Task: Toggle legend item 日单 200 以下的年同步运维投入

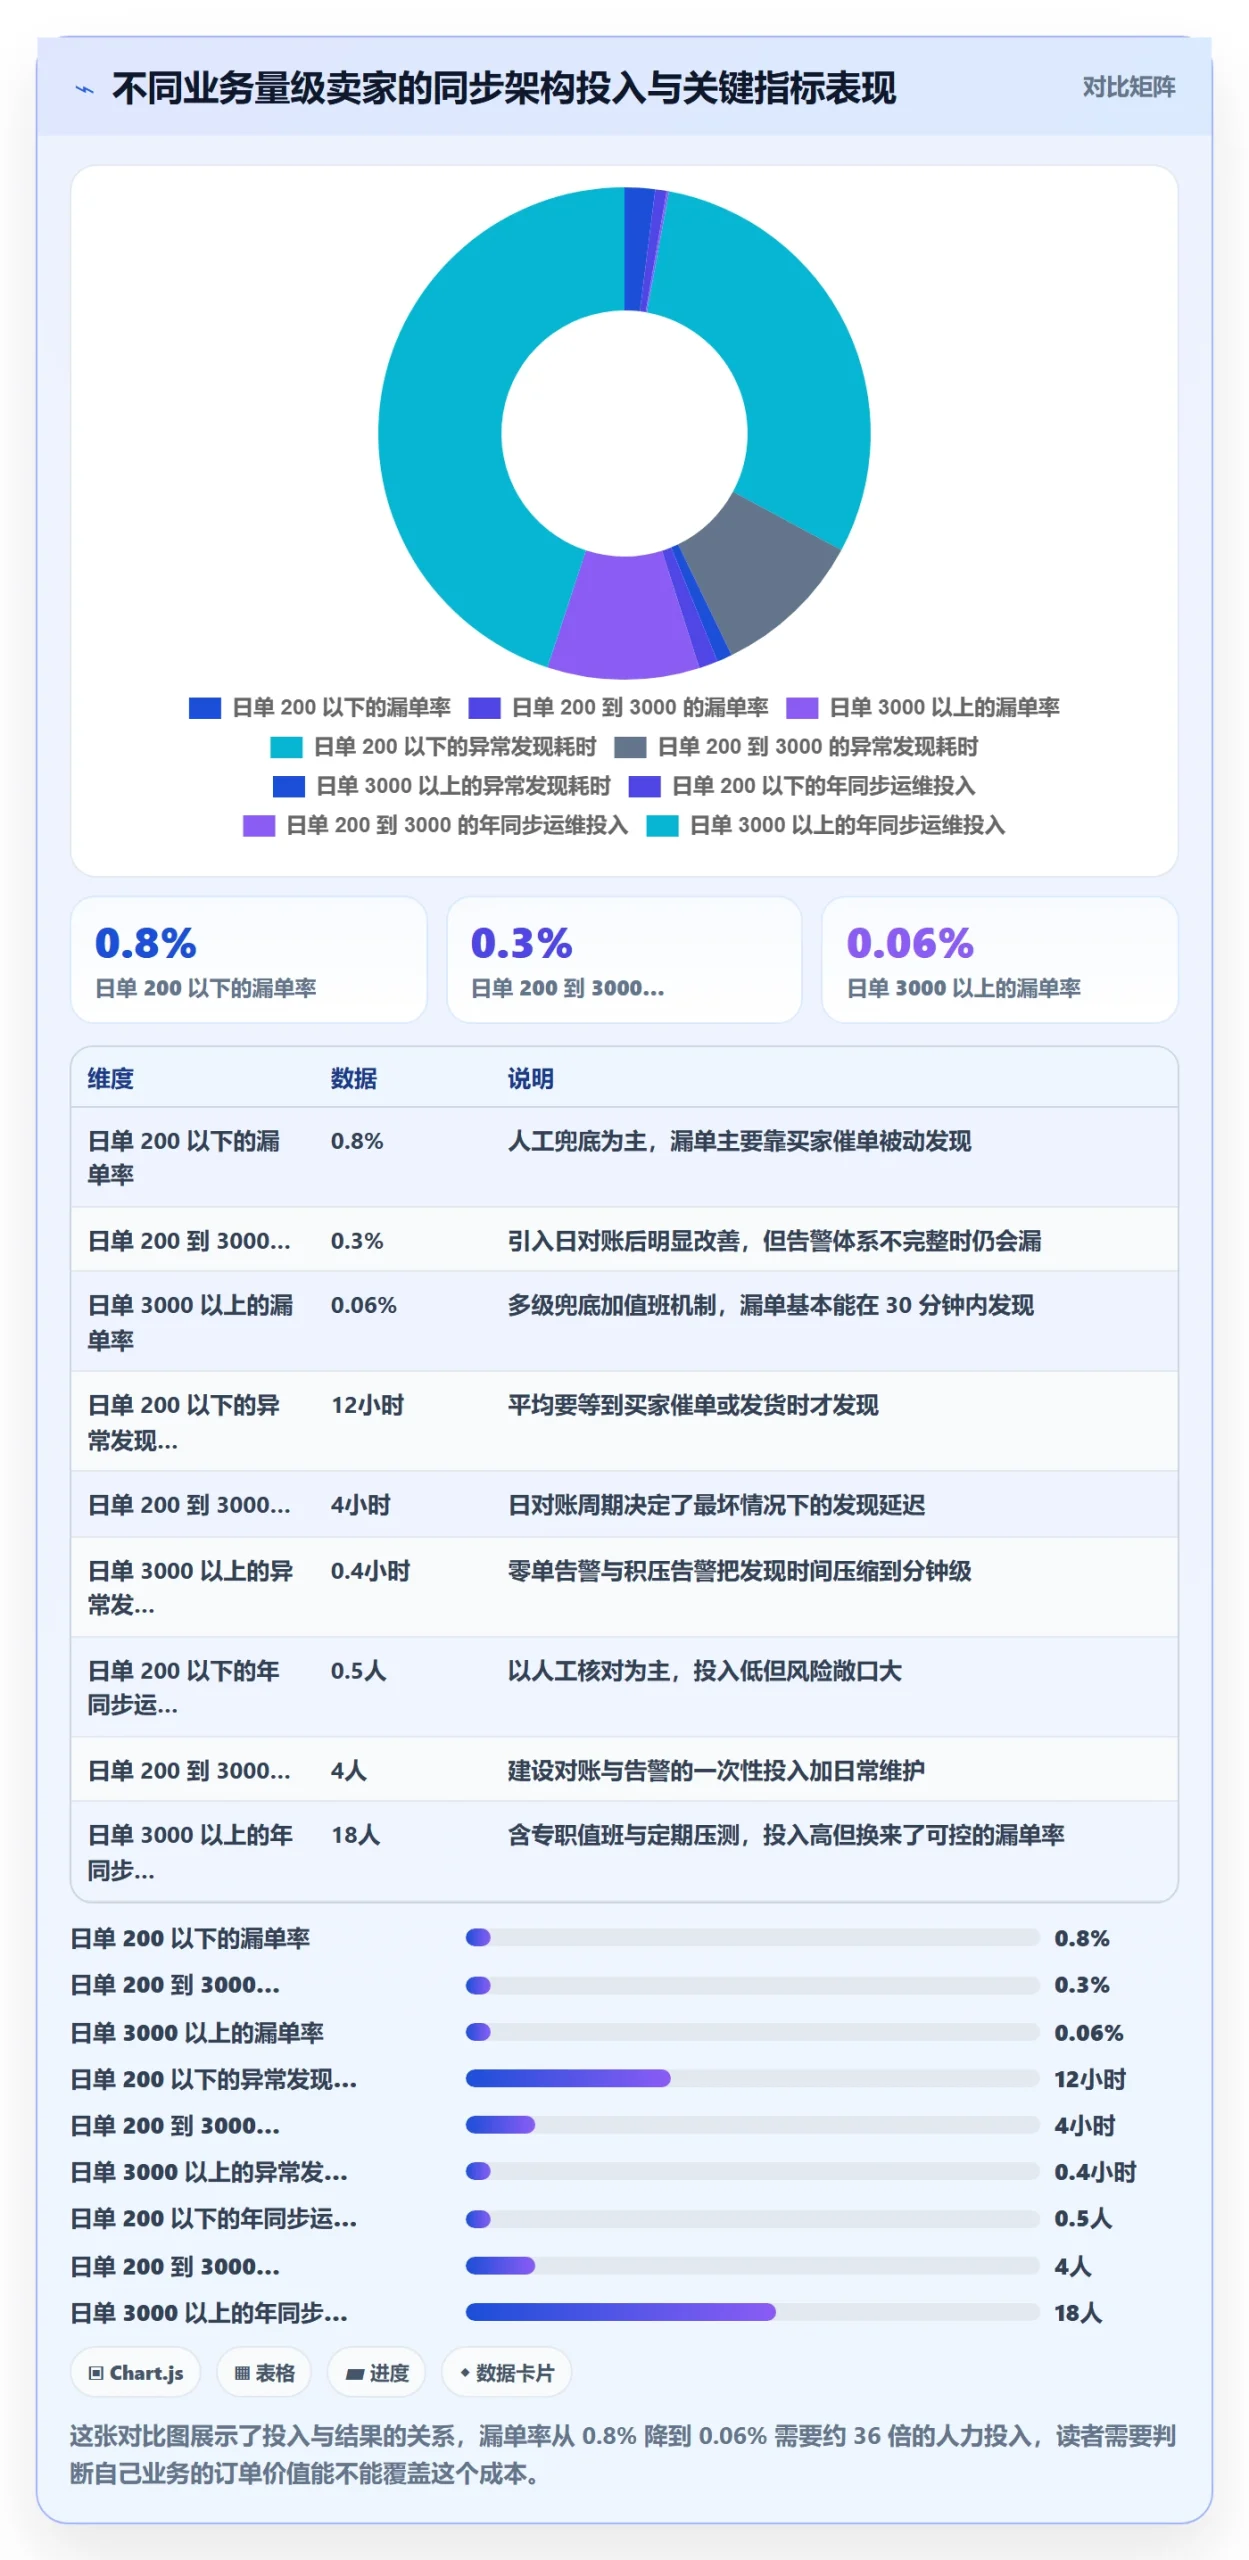Action: tap(802, 786)
